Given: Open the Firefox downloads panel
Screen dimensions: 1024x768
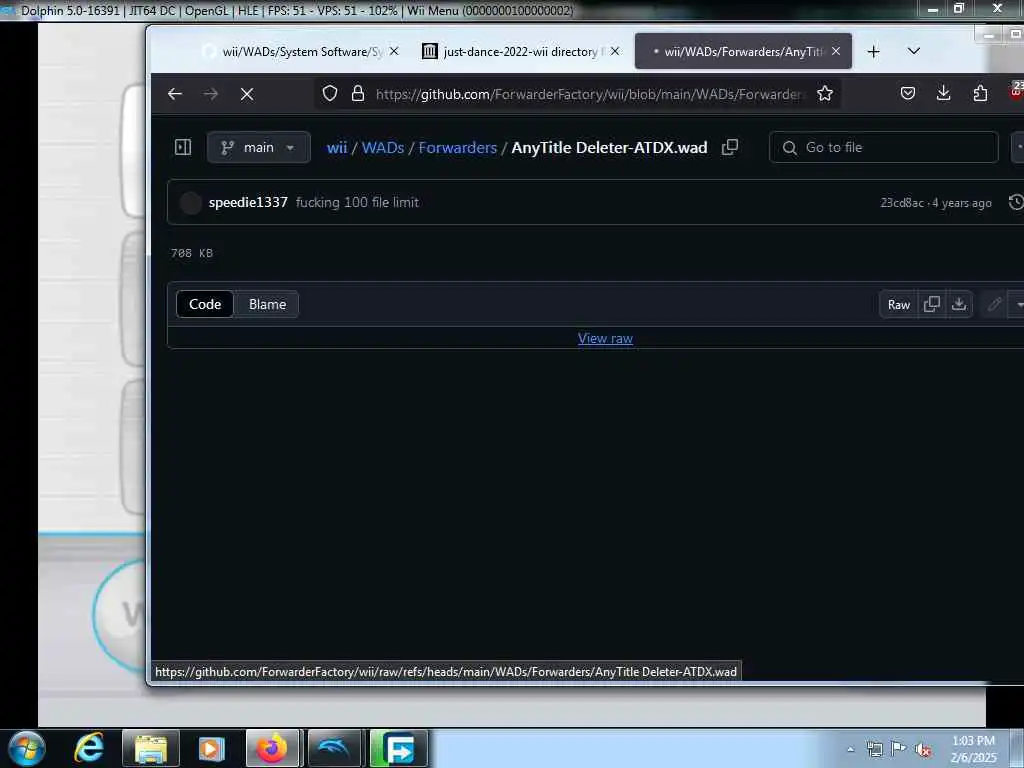Looking at the screenshot, I should (944, 93).
